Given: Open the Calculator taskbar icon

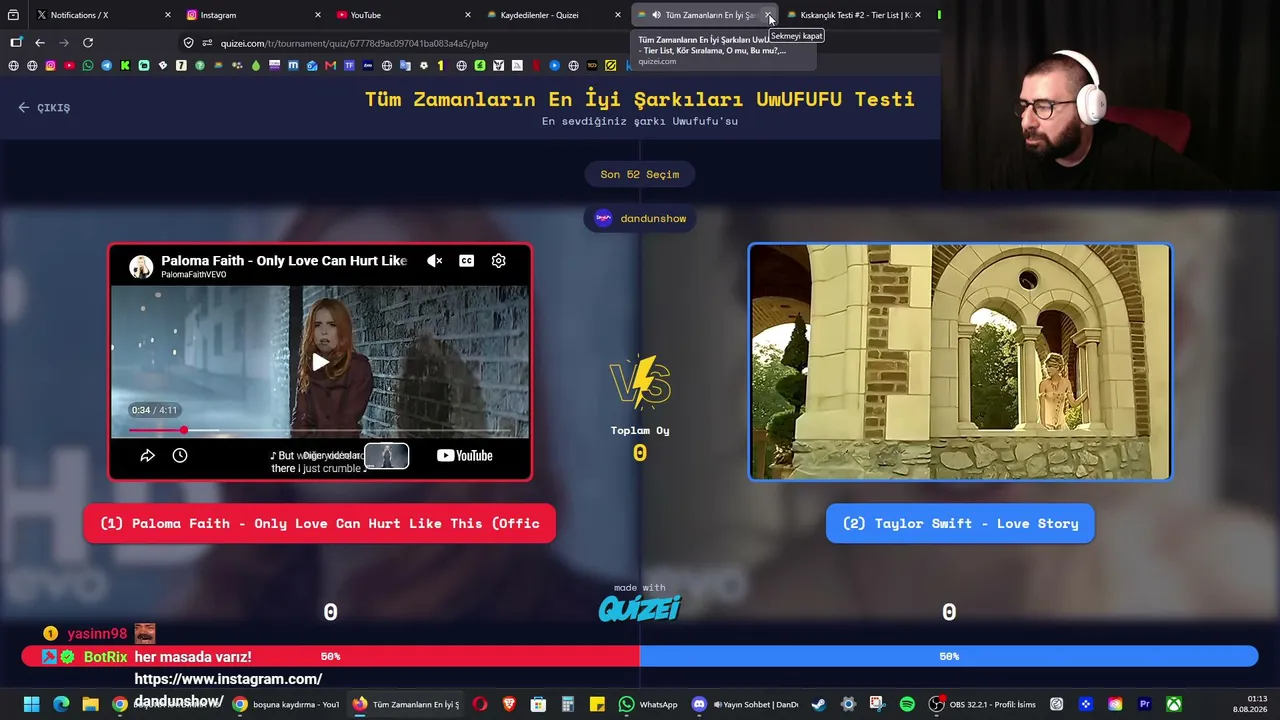Looking at the screenshot, I should point(567,704).
